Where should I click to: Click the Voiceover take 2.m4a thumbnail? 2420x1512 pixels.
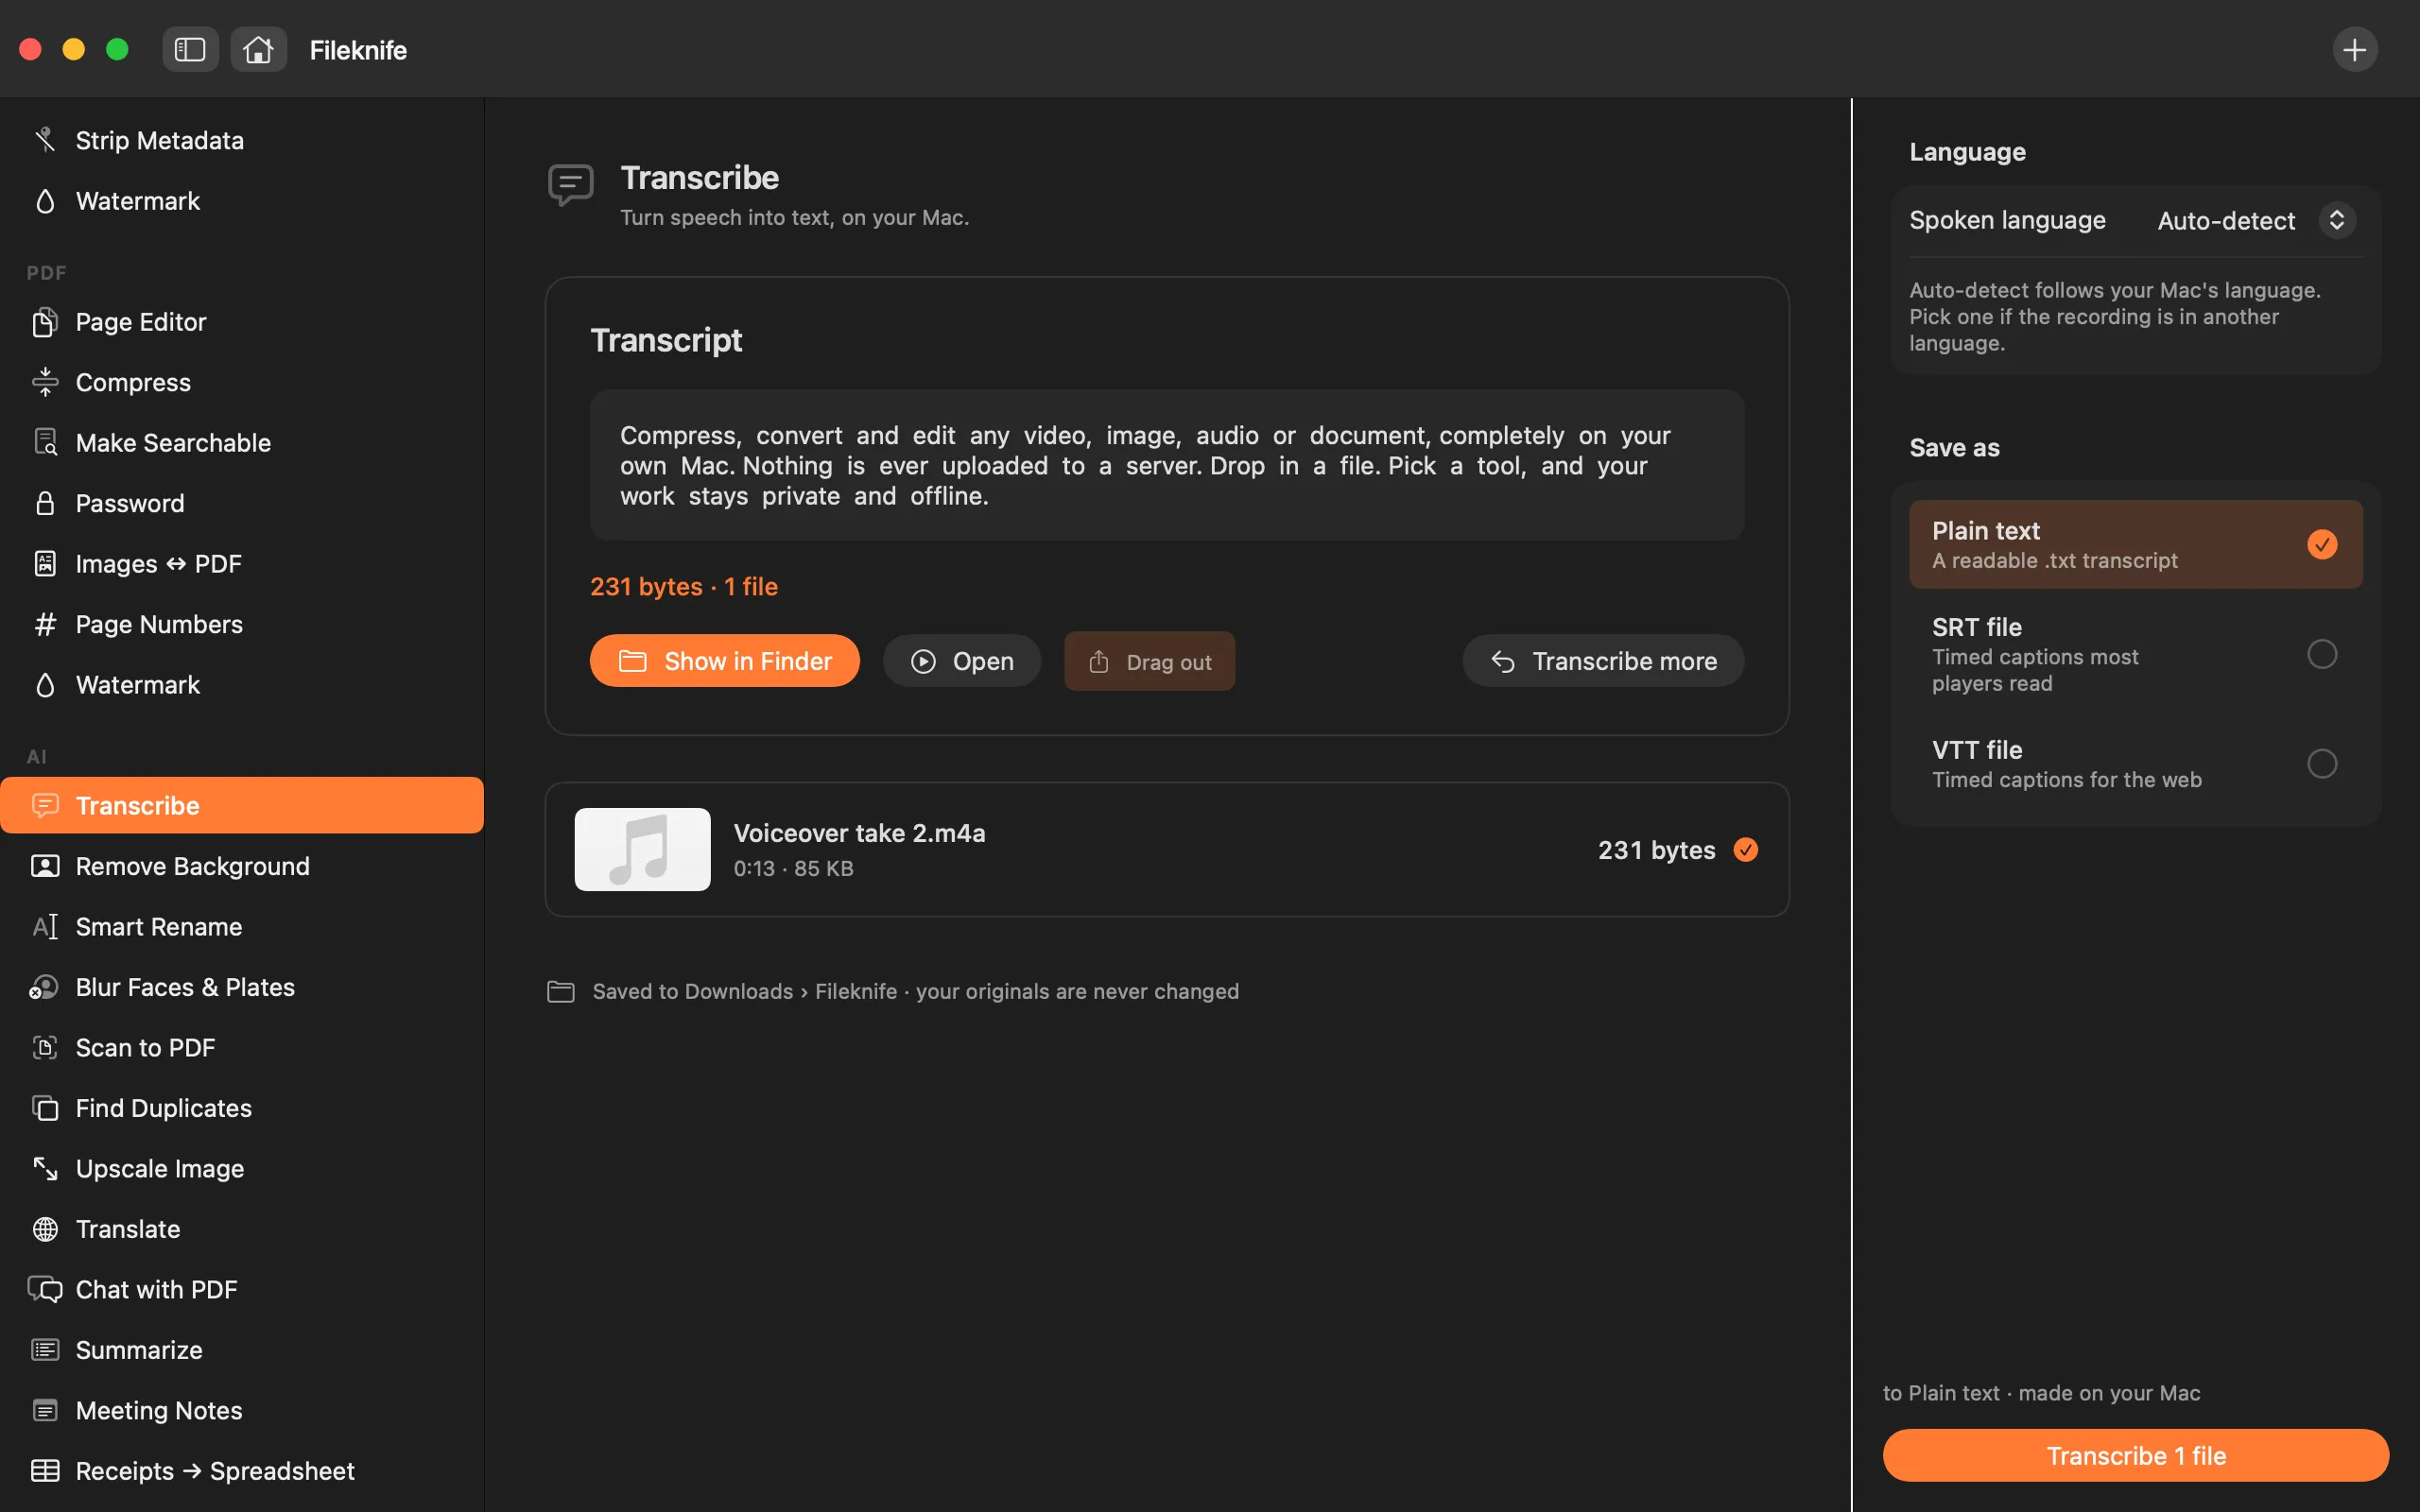click(642, 849)
